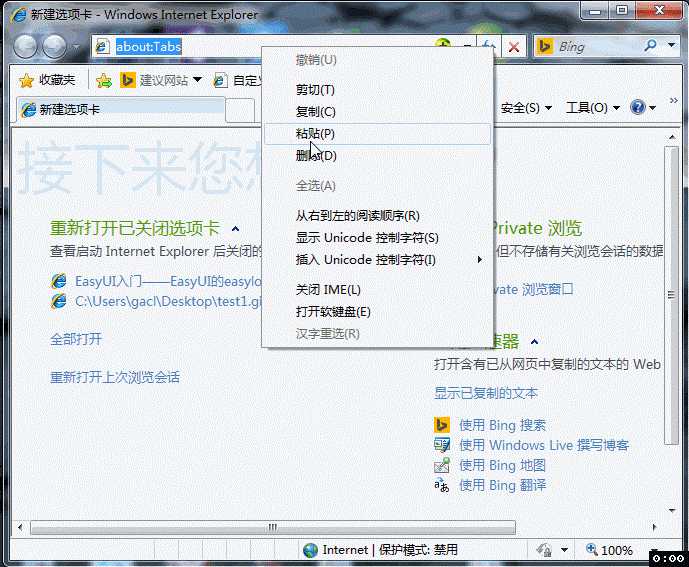
Task: Select the 新建选项卡 tab
Action: 121,109
